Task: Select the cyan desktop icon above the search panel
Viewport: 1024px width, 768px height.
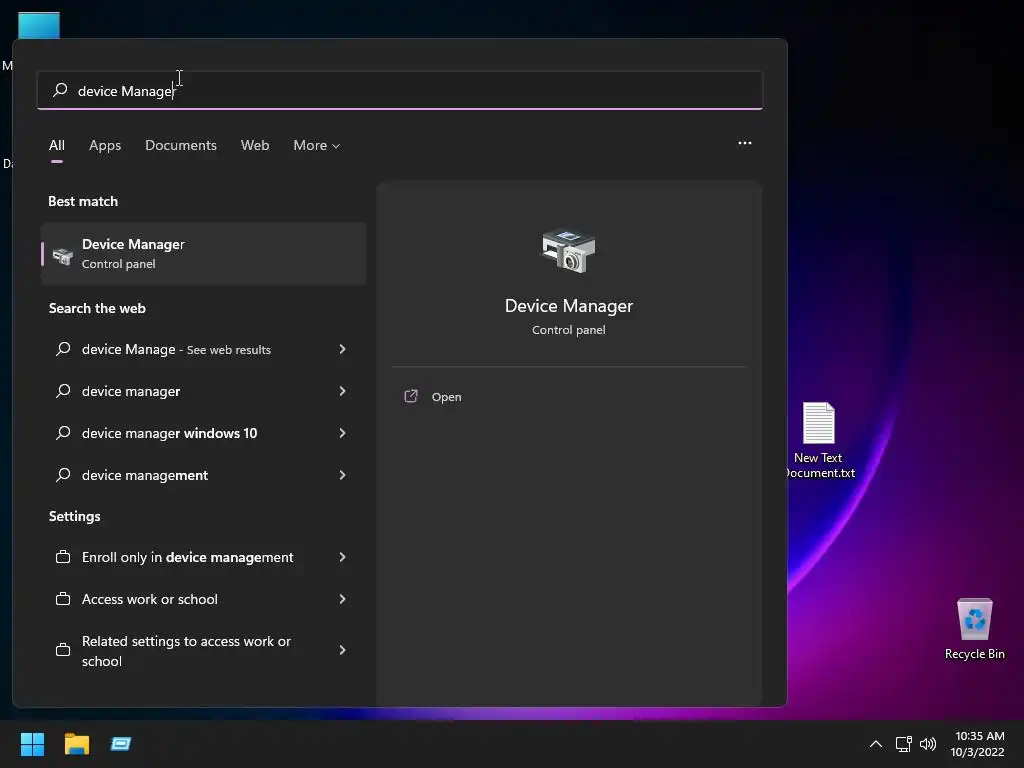Action: tap(39, 25)
